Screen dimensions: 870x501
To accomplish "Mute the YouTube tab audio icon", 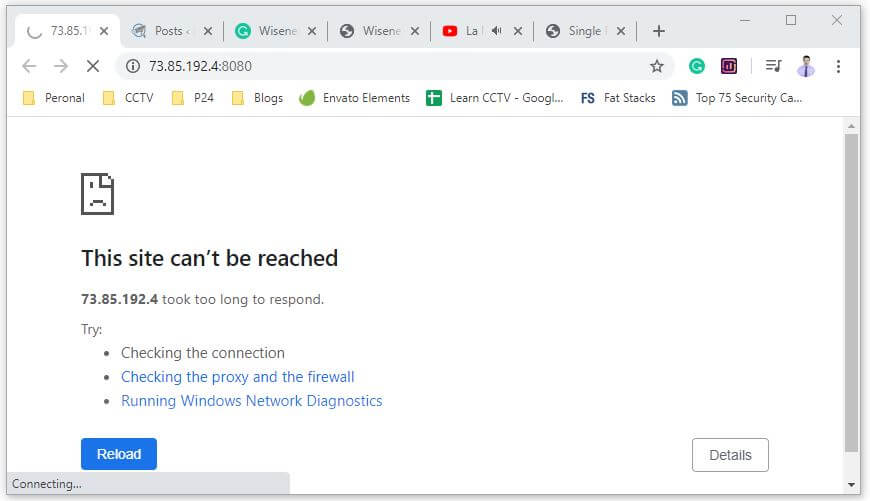I will pyautogui.click(x=496, y=31).
